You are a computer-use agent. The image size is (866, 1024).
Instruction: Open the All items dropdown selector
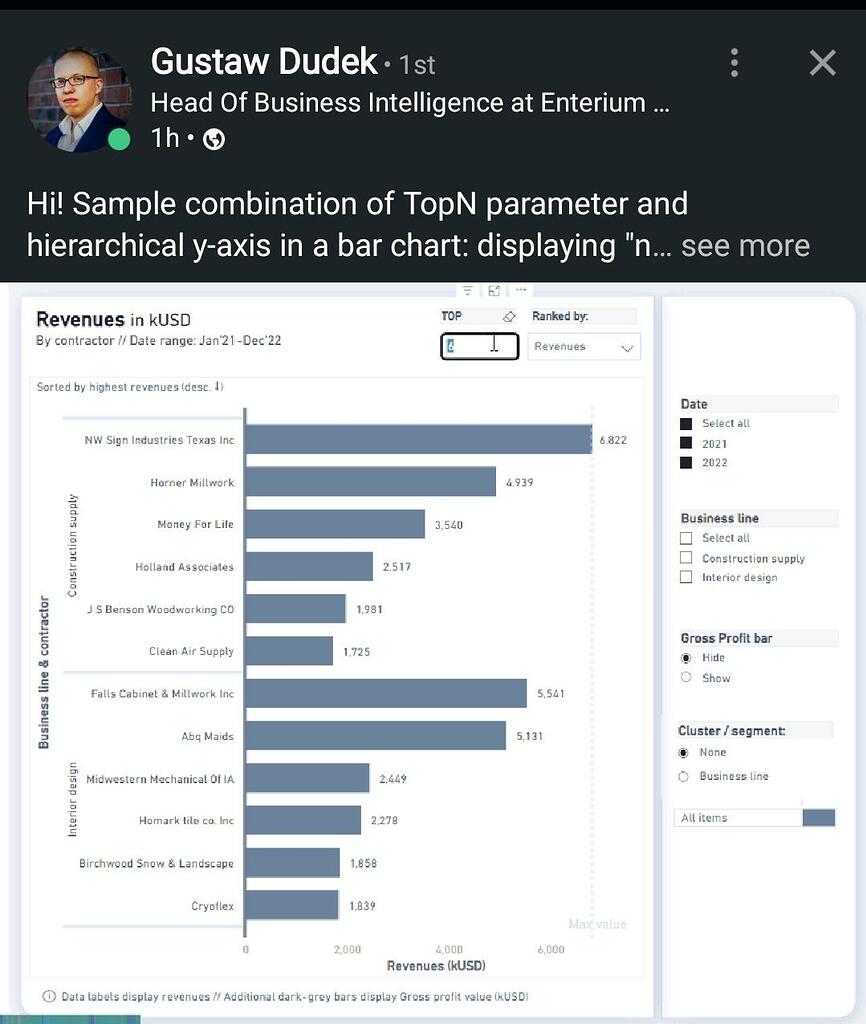737,817
